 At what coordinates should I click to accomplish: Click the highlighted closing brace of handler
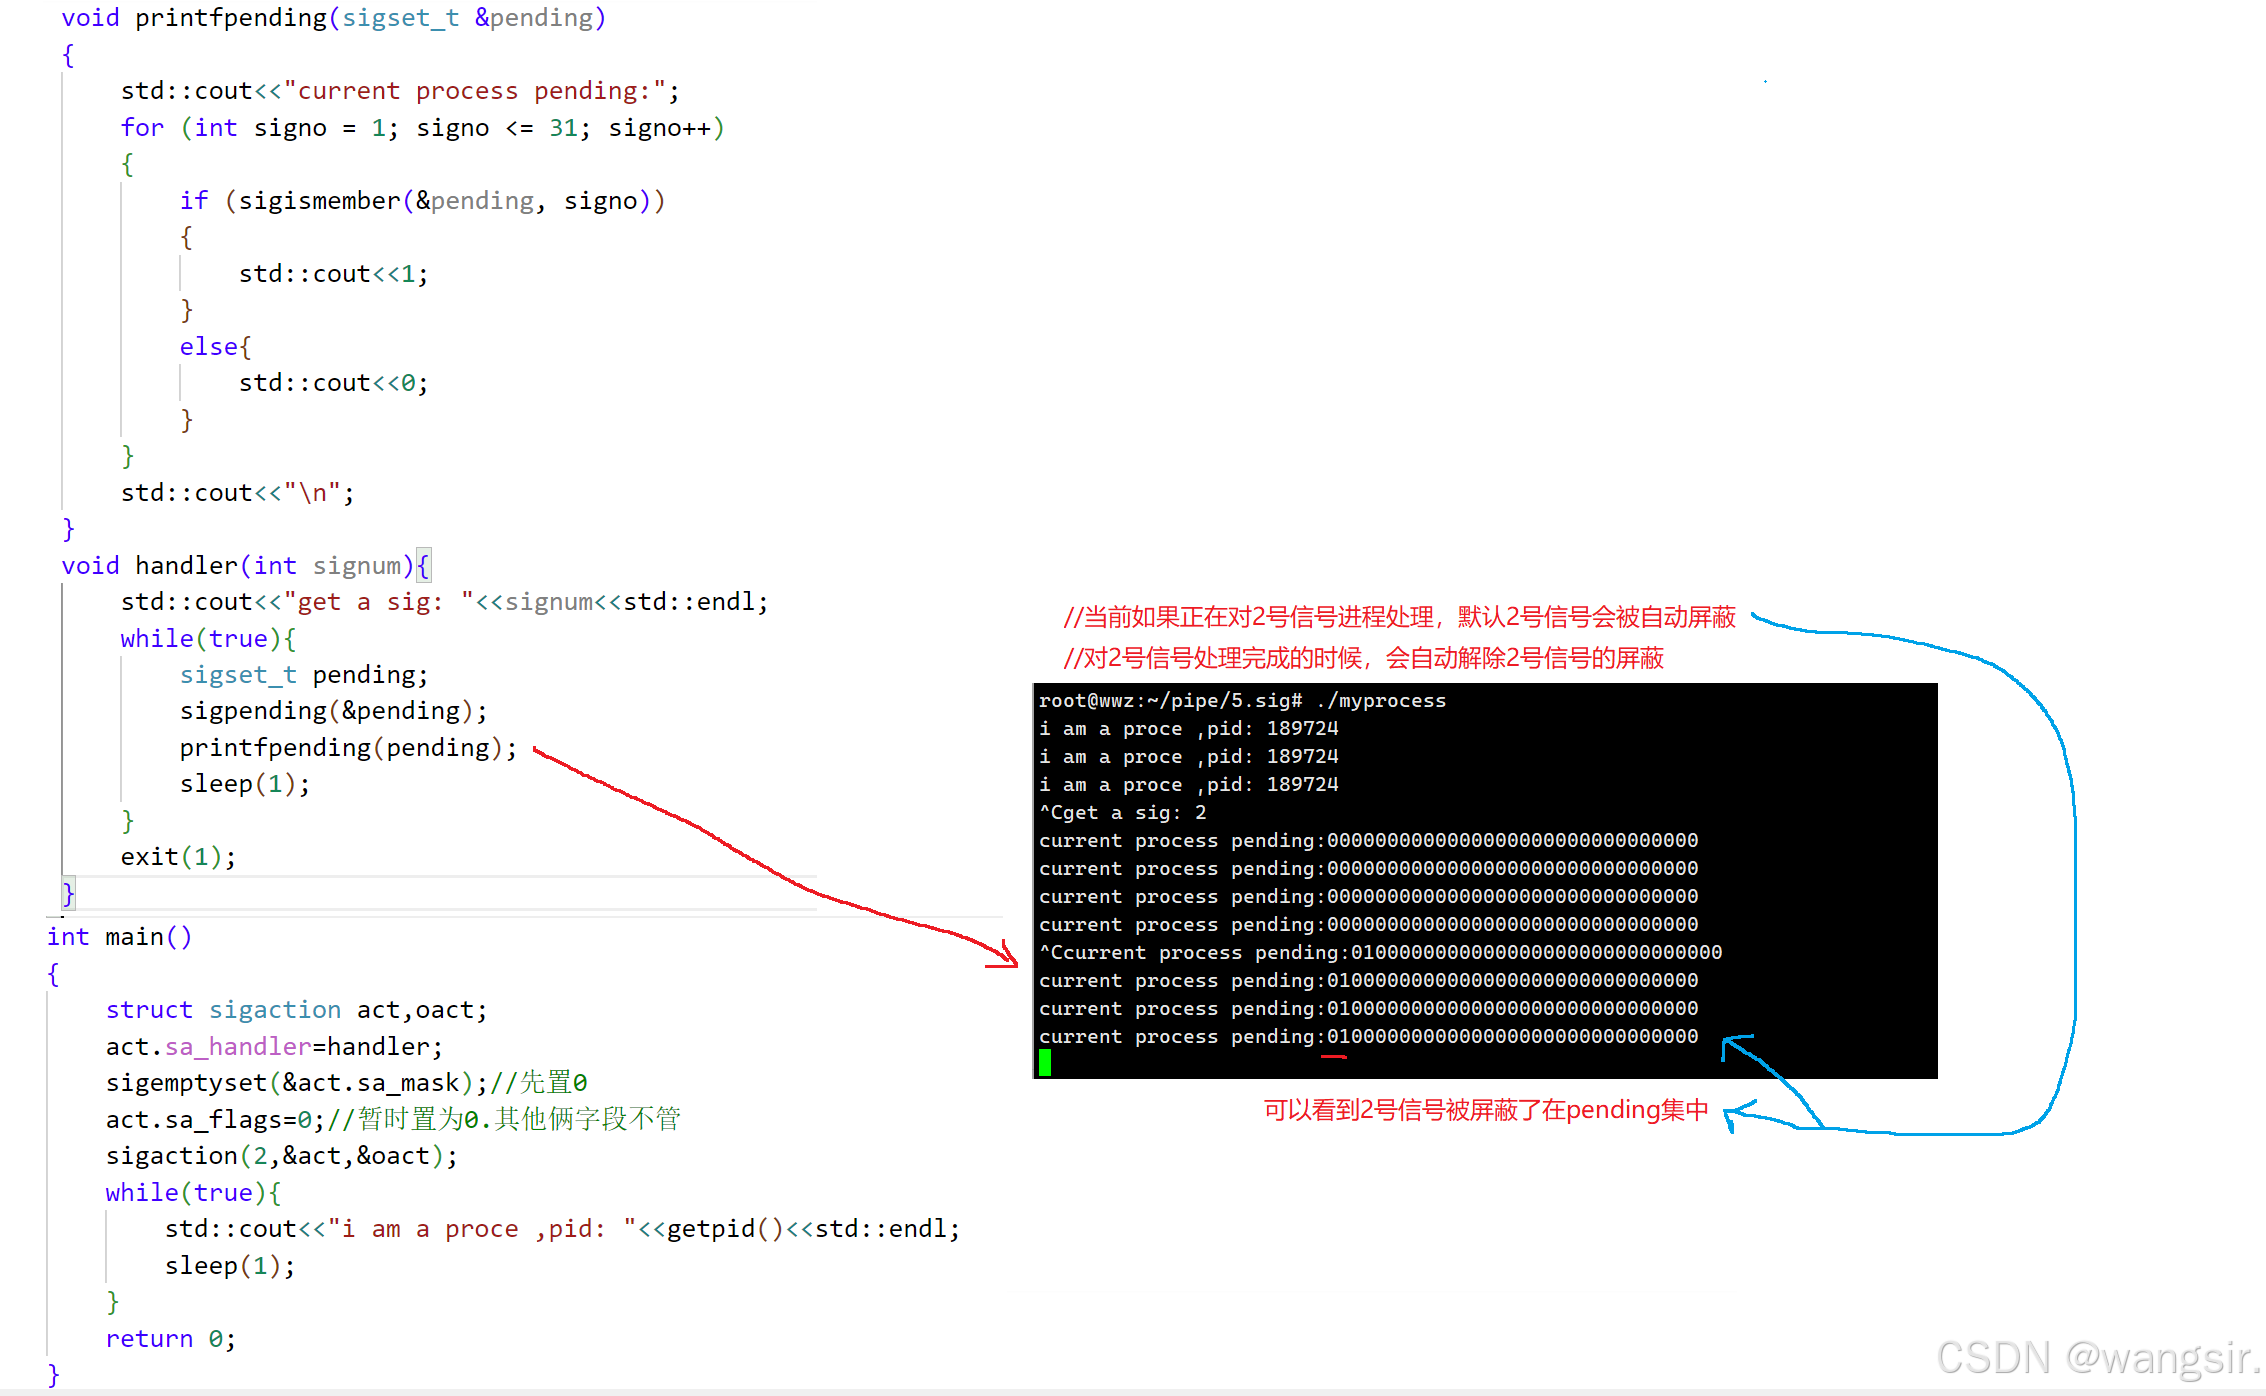tap(68, 892)
